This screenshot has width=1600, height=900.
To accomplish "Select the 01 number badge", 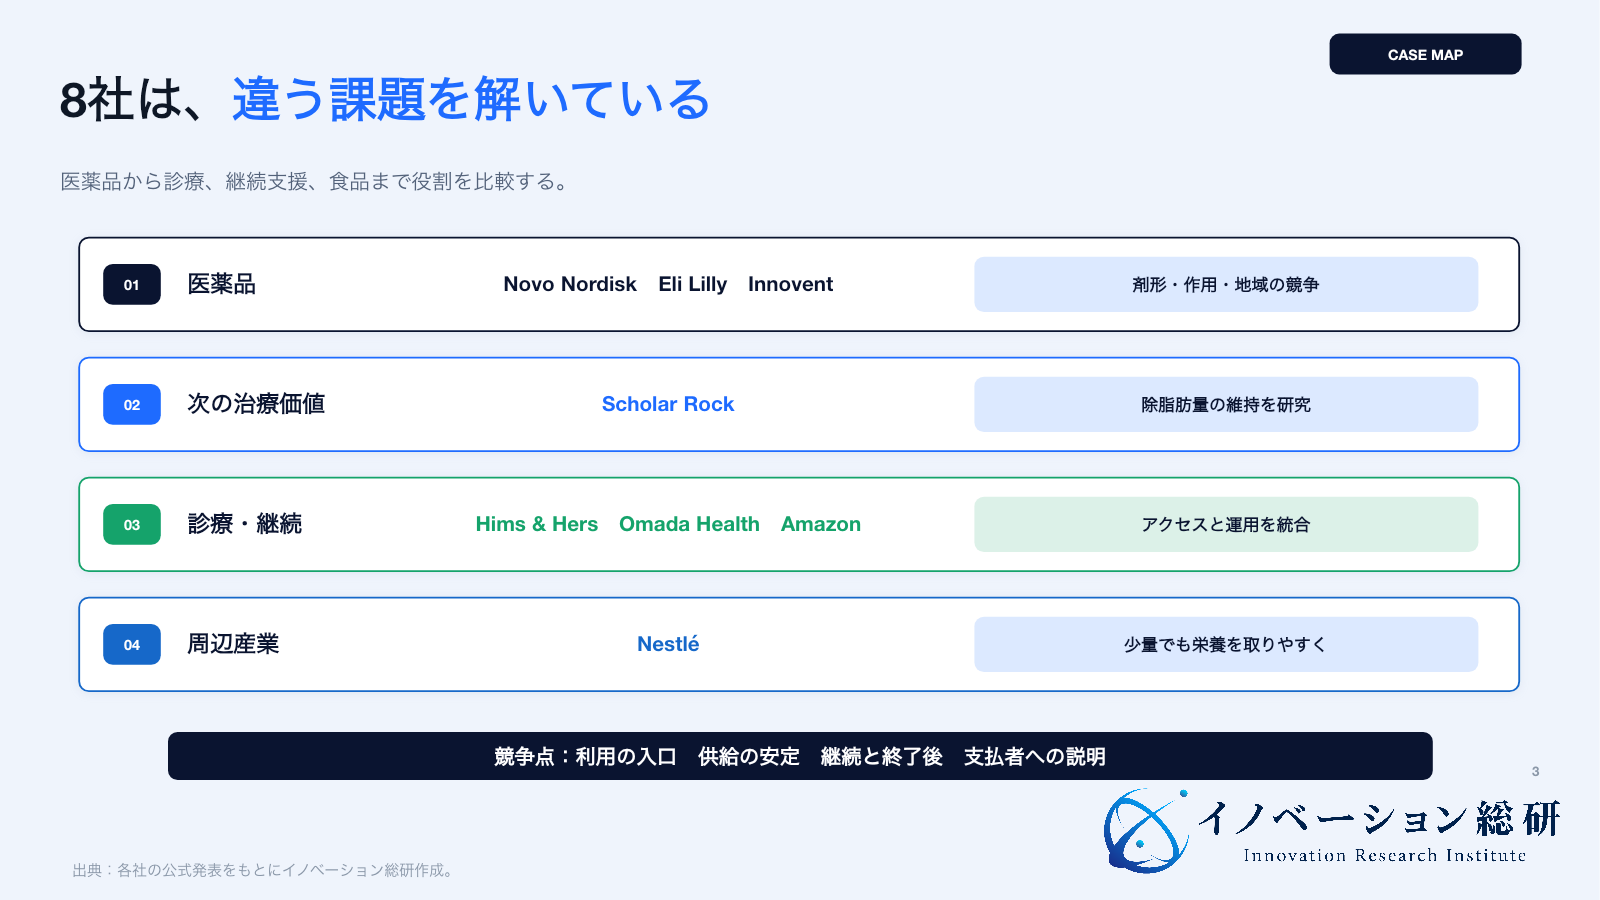I will [x=132, y=285].
